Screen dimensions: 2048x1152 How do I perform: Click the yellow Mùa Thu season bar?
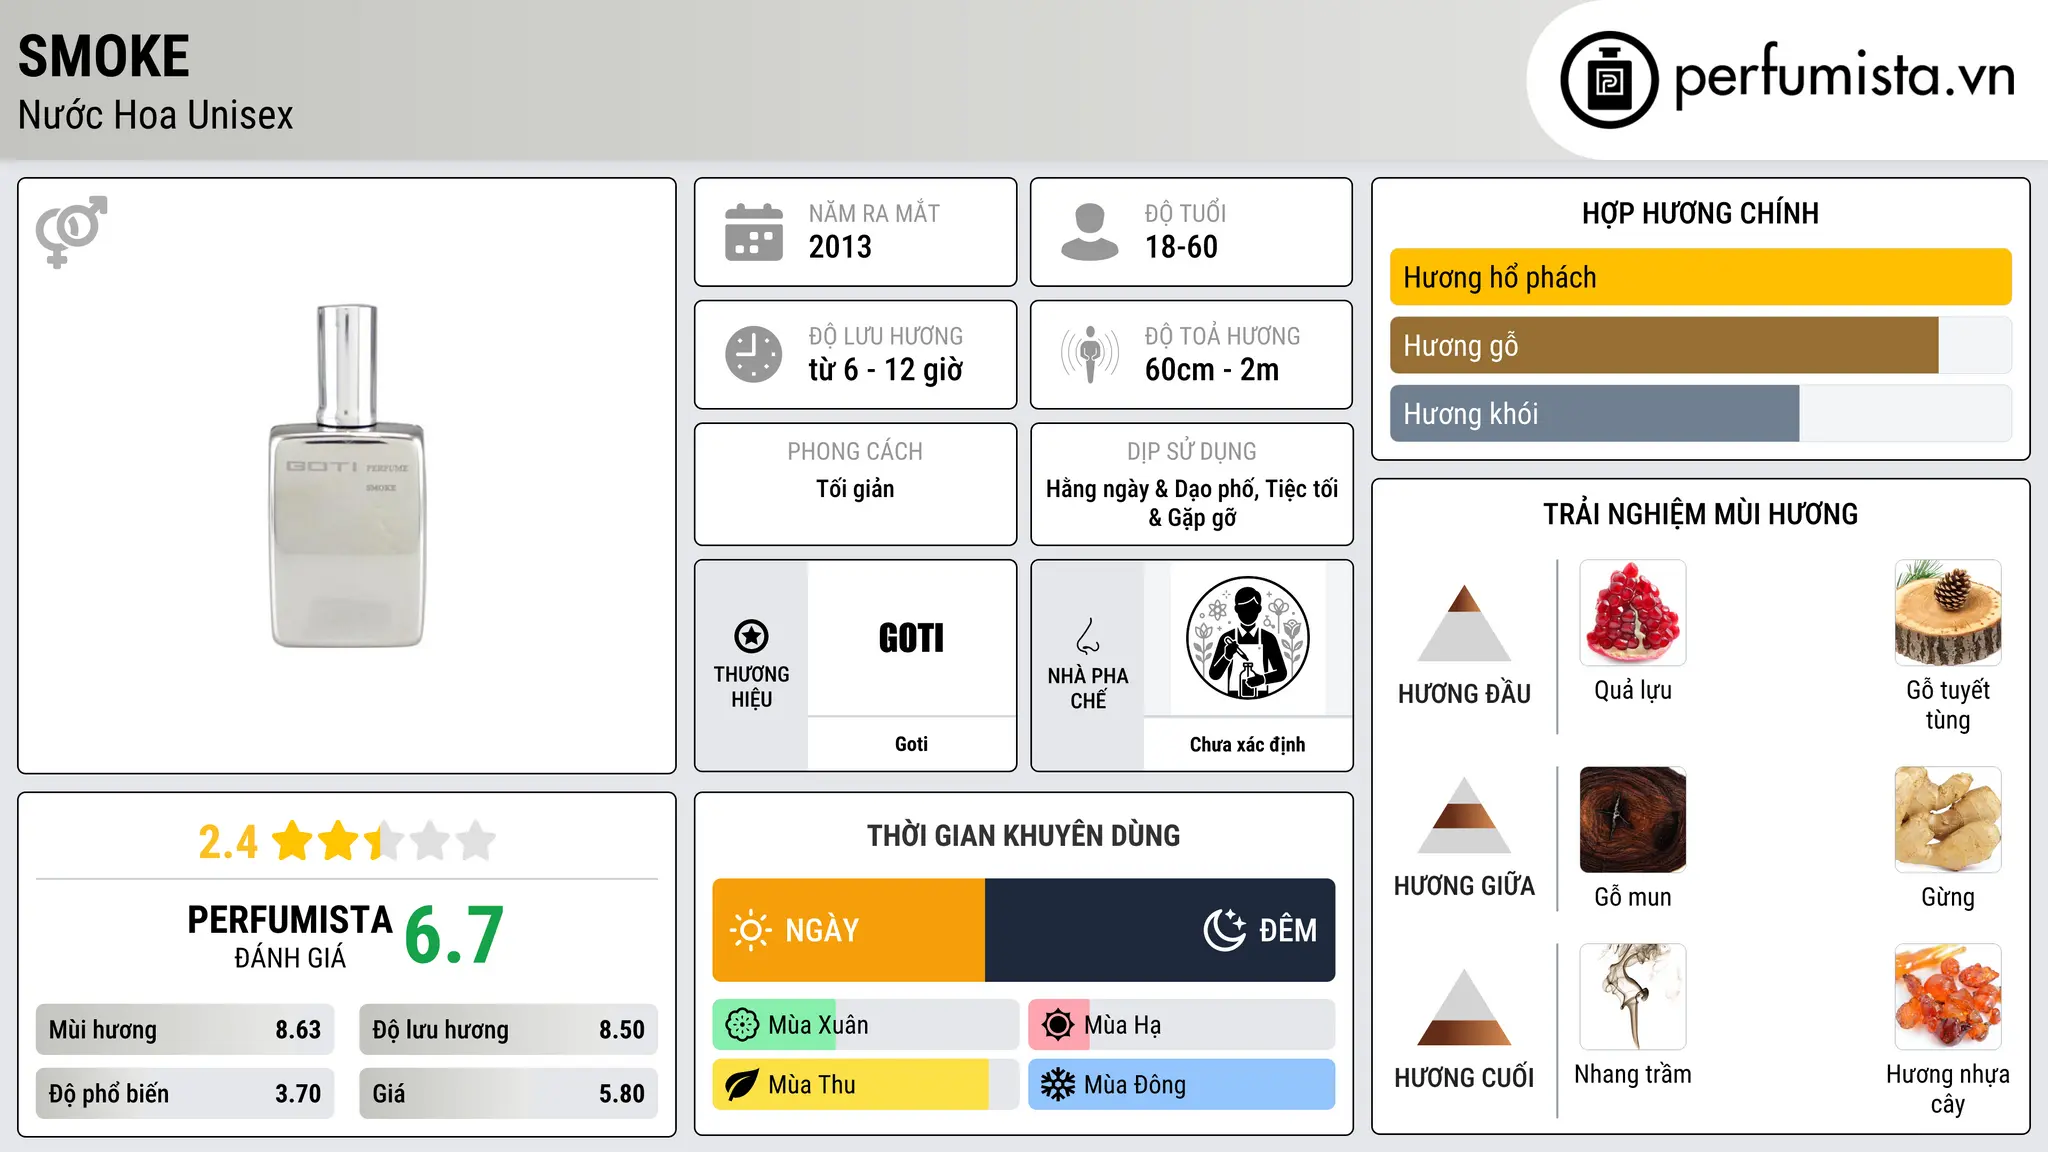(x=851, y=1085)
